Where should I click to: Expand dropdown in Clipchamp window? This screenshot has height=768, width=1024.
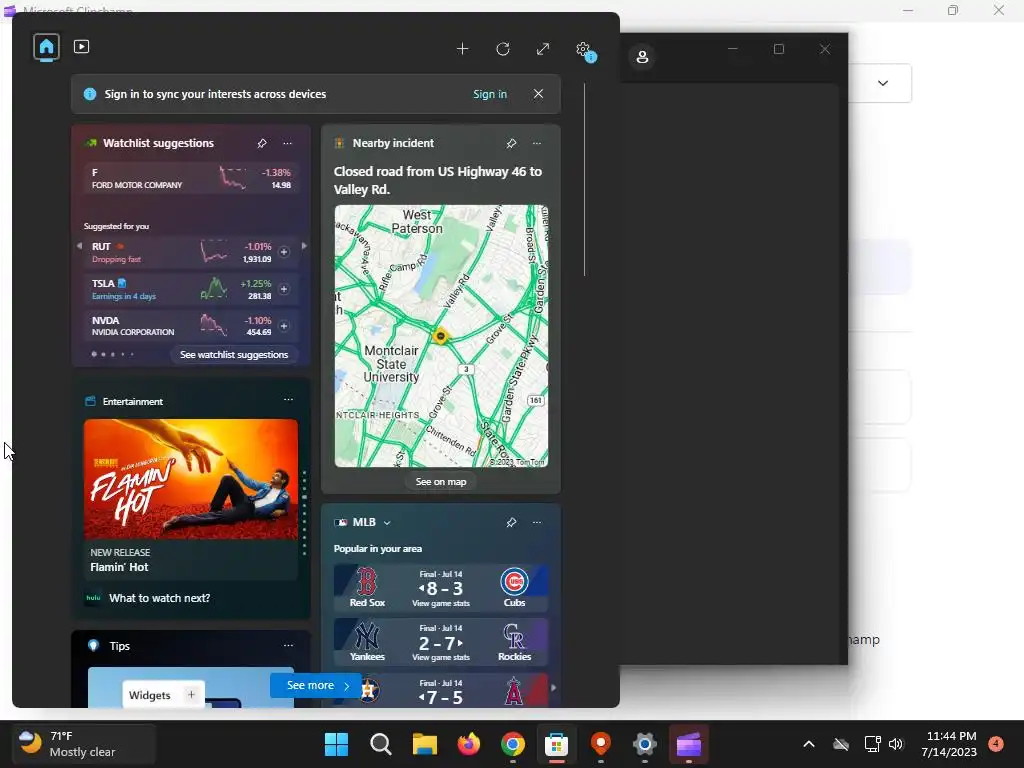click(883, 83)
